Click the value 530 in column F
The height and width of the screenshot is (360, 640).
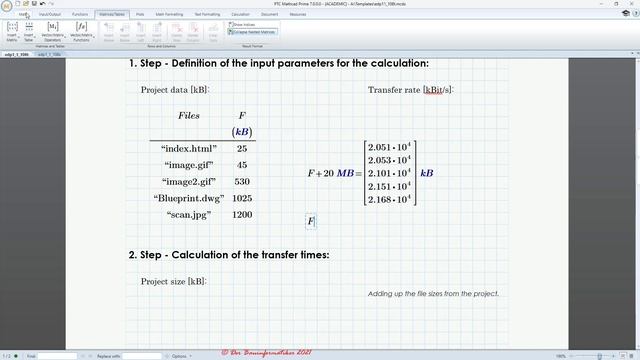pyautogui.click(x=242, y=182)
